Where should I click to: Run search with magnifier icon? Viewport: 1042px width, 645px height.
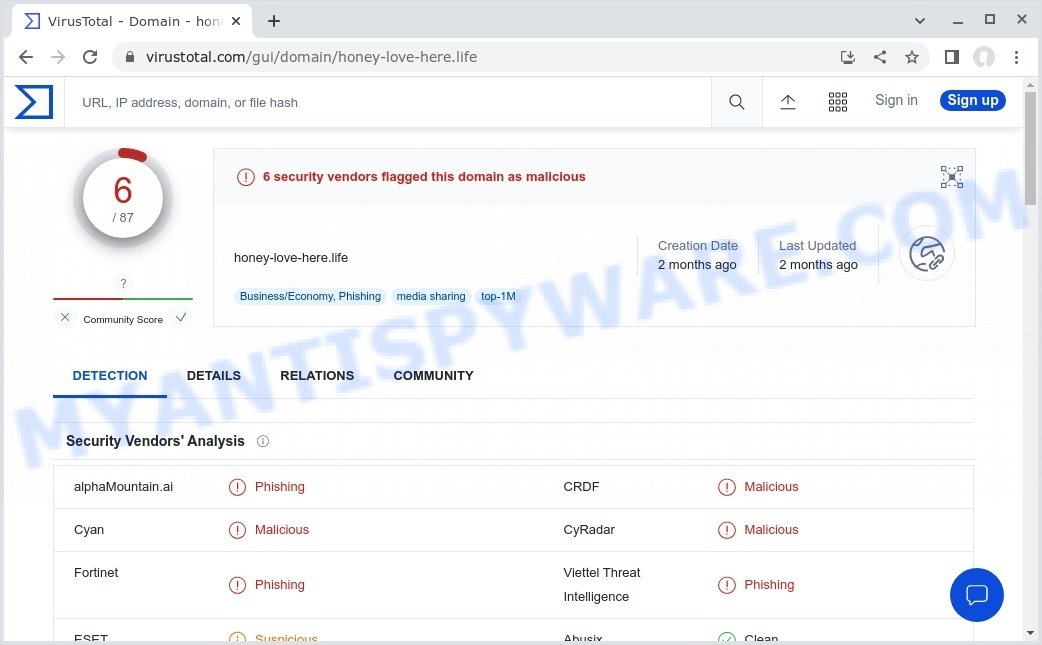click(x=736, y=102)
